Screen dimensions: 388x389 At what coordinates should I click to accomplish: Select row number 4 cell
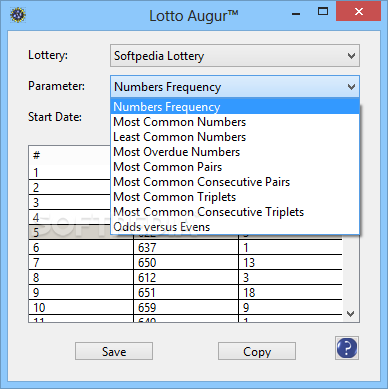tap(69, 217)
